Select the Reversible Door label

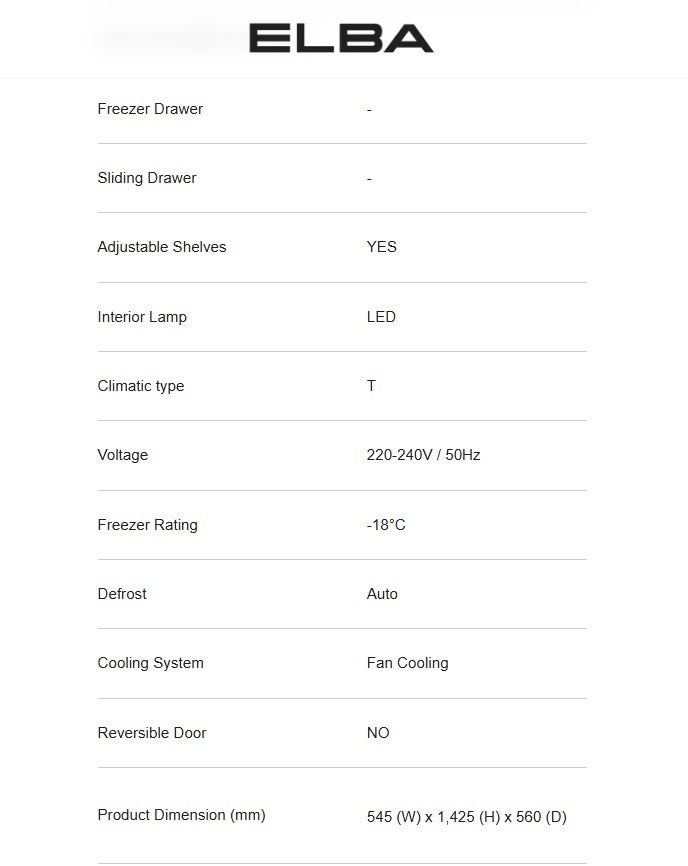pos(152,733)
